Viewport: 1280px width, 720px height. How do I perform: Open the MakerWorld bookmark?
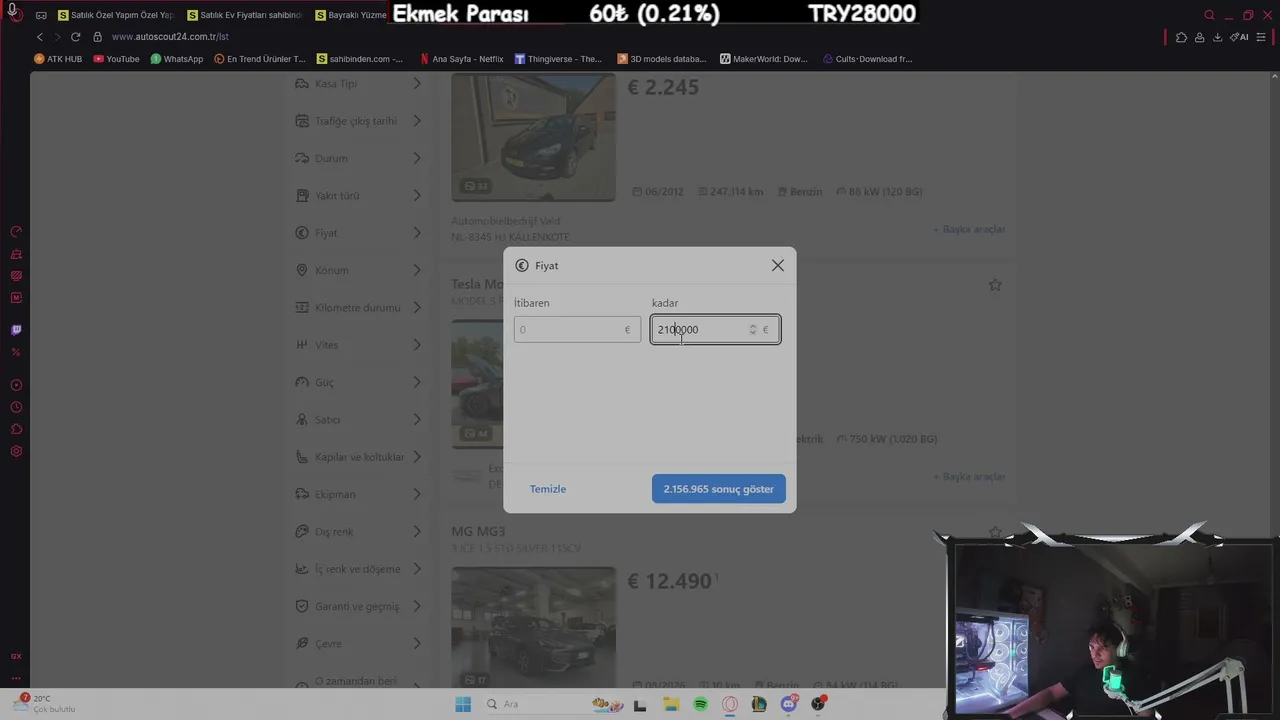pos(764,59)
